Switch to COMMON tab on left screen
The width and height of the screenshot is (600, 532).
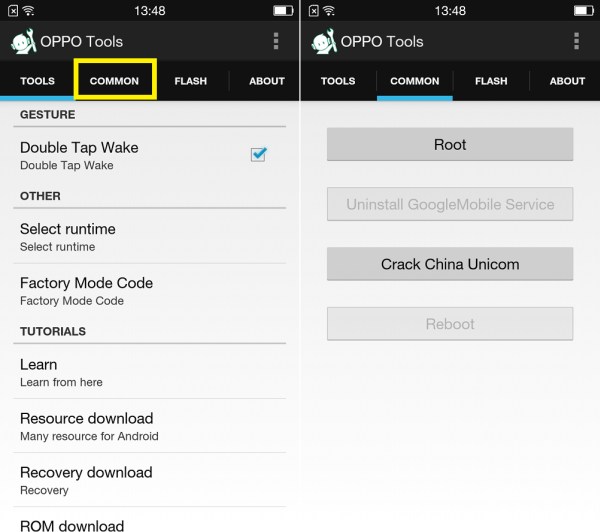114,81
